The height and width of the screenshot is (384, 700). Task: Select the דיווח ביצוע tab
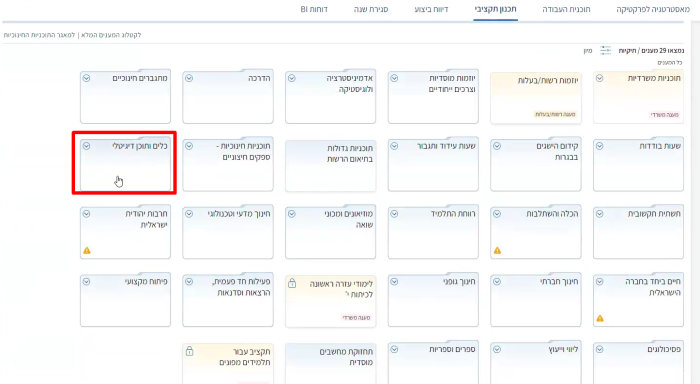(431, 9)
